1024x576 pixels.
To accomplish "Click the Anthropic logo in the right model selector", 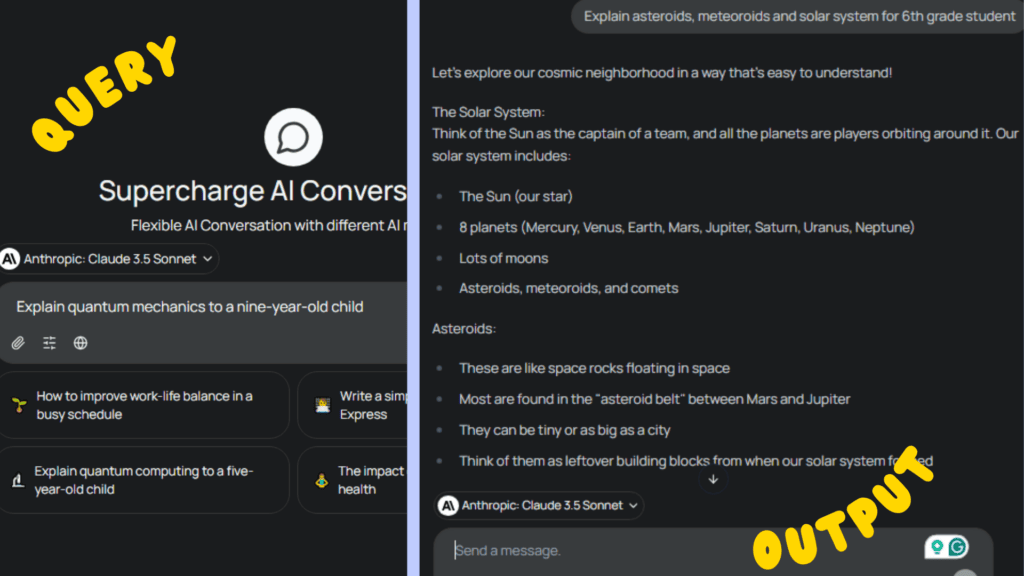I will click(x=448, y=506).
